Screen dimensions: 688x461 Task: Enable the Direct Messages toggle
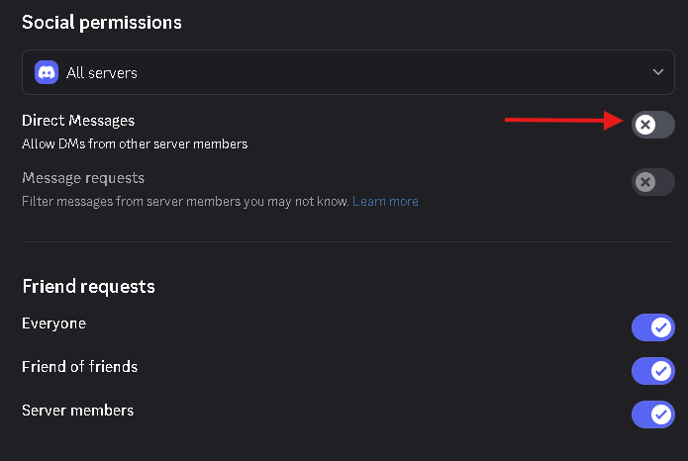653,125
